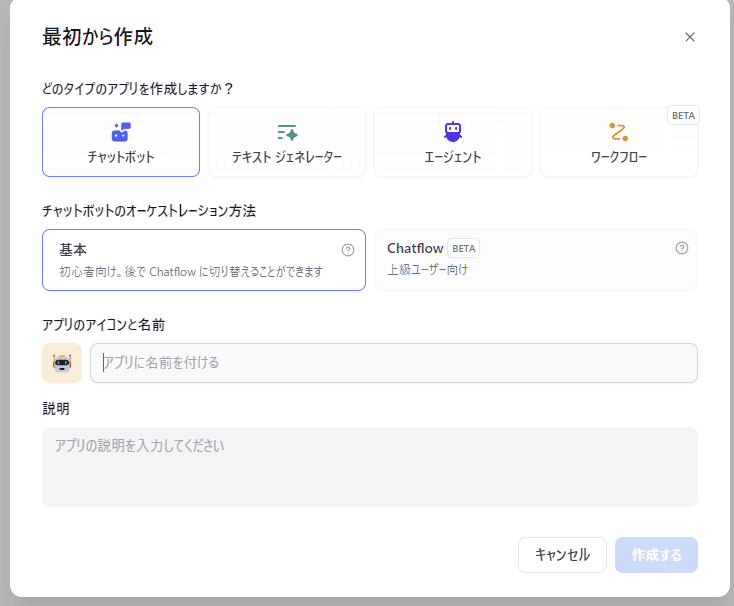Click the chatbot icon in チャットボット card
Image resolution: width=734 pixels, height=606 pixels.
point(121,132)
